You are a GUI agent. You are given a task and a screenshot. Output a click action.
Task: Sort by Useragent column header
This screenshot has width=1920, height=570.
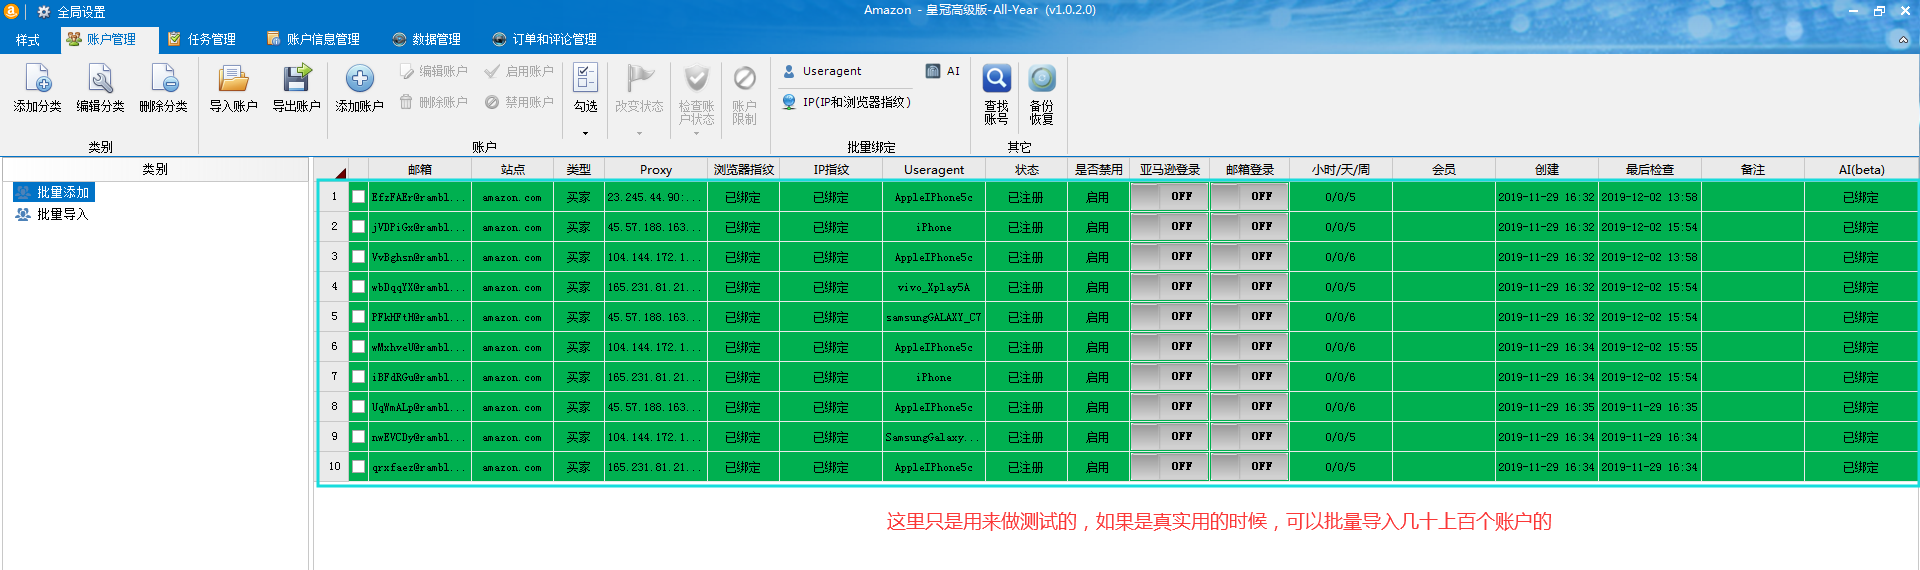(934, 169)
